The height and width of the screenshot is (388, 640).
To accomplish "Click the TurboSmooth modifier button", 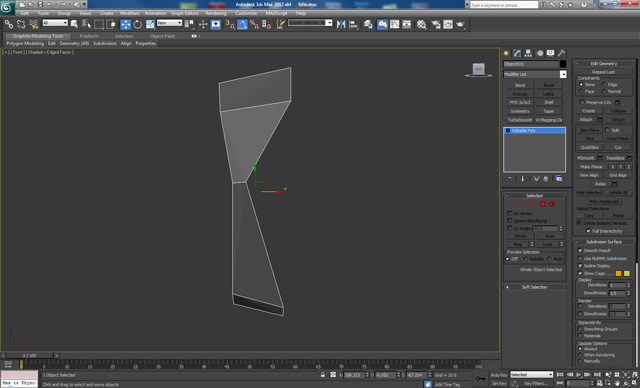I will click(520, 120).
